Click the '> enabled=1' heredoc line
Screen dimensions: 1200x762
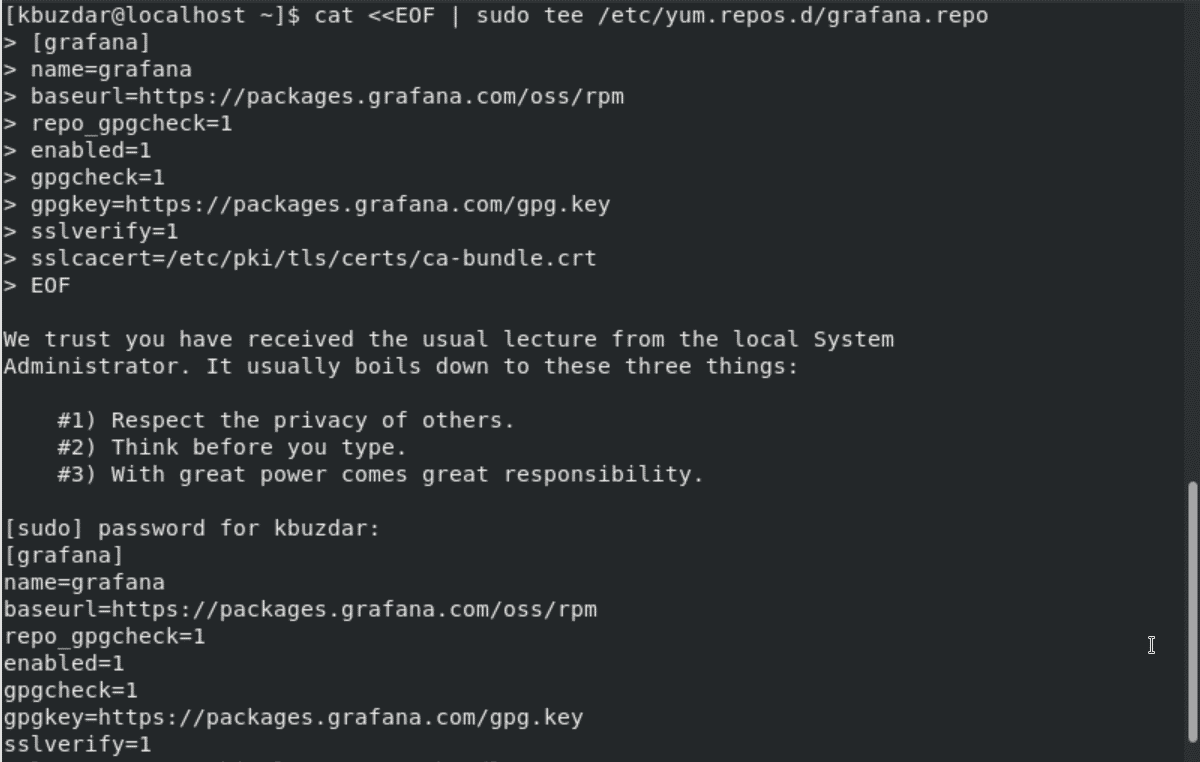pyautogui.click(x=77, y=150)
